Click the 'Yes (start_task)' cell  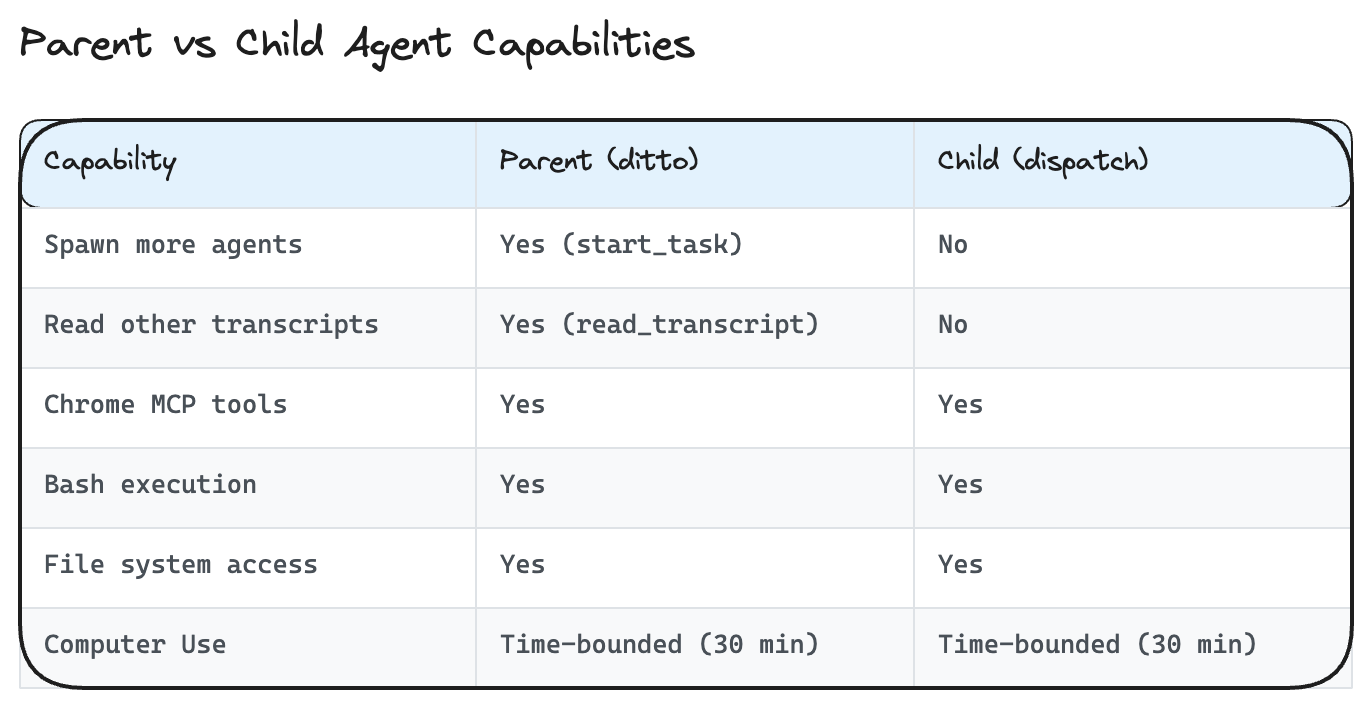click(x=621, y=245)
